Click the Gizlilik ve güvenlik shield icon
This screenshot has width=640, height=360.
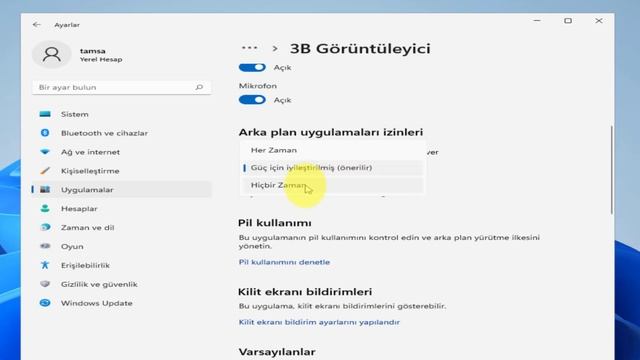tap(45, 284)
